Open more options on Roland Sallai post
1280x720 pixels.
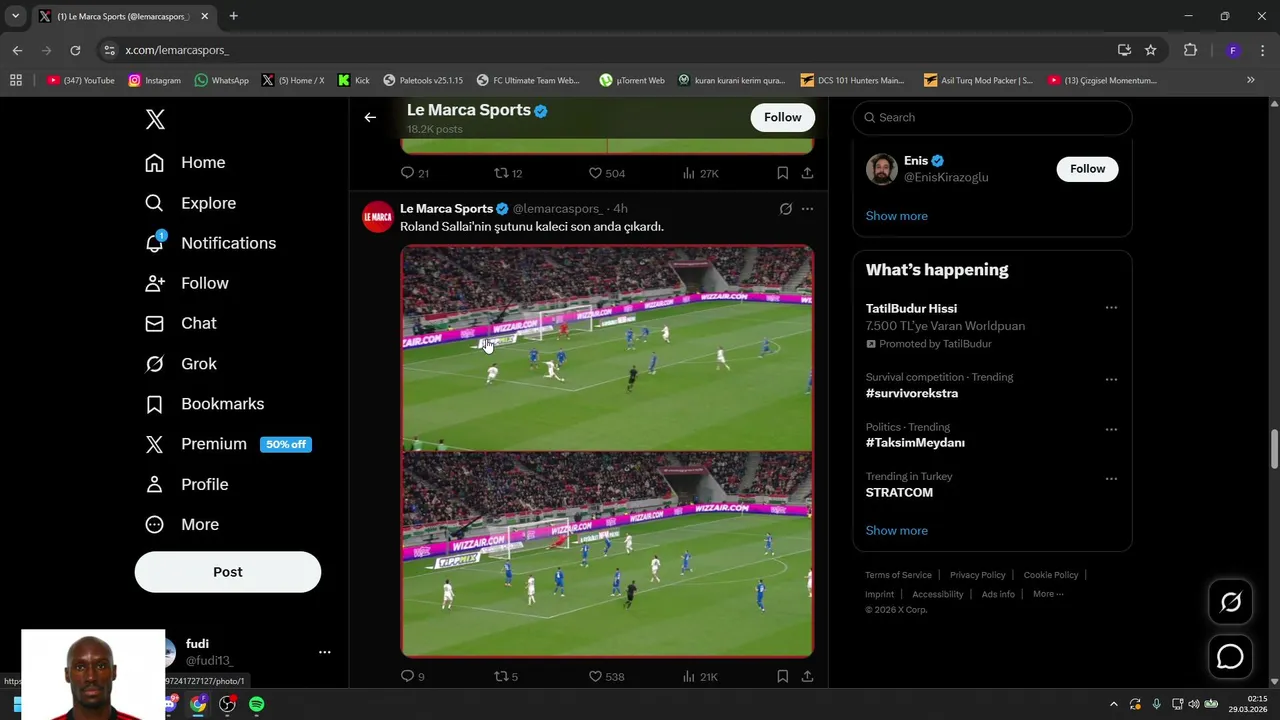click(807, 209)
